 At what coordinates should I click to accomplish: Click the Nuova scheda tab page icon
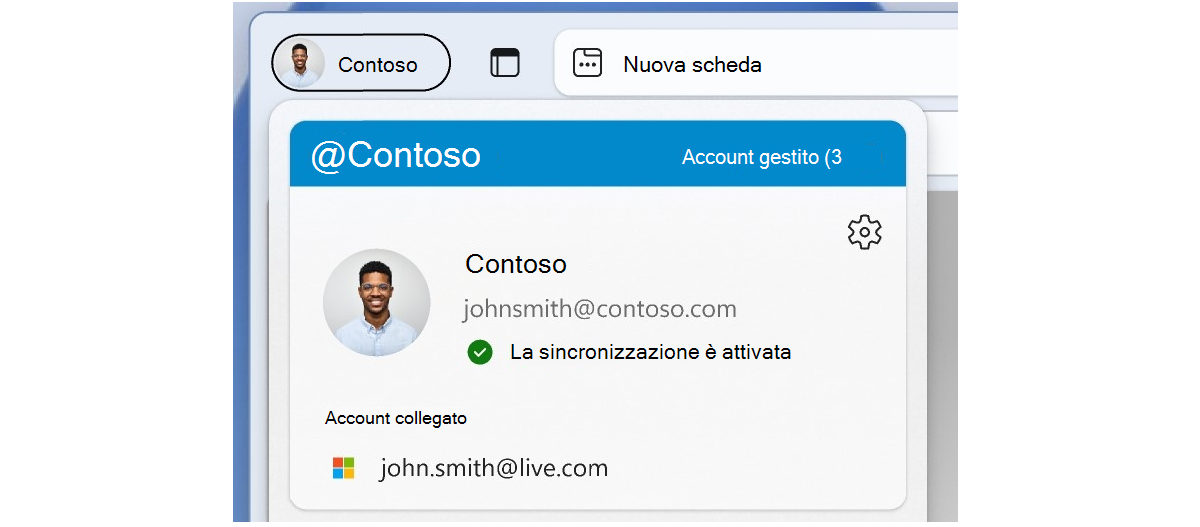[587, 63]
